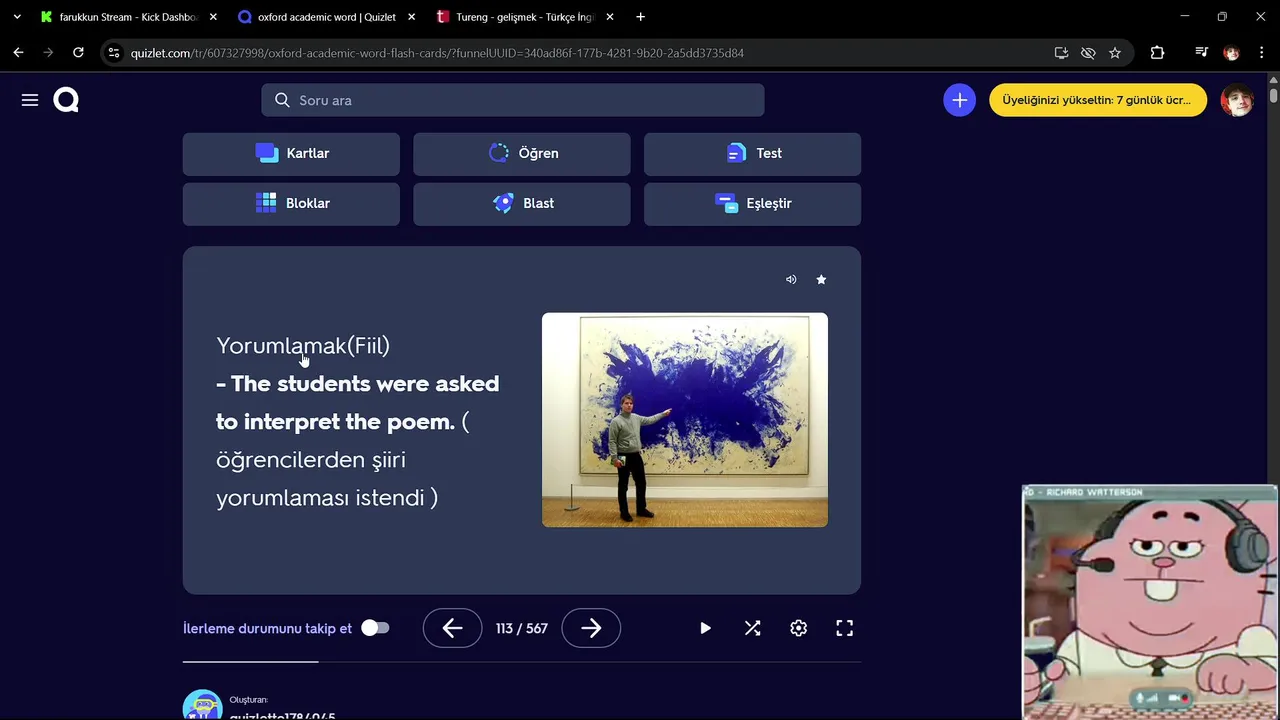
Task: Toggle İlerleme durumunu takip et switch
Action: pyautogui.click(x=375, y=628)
